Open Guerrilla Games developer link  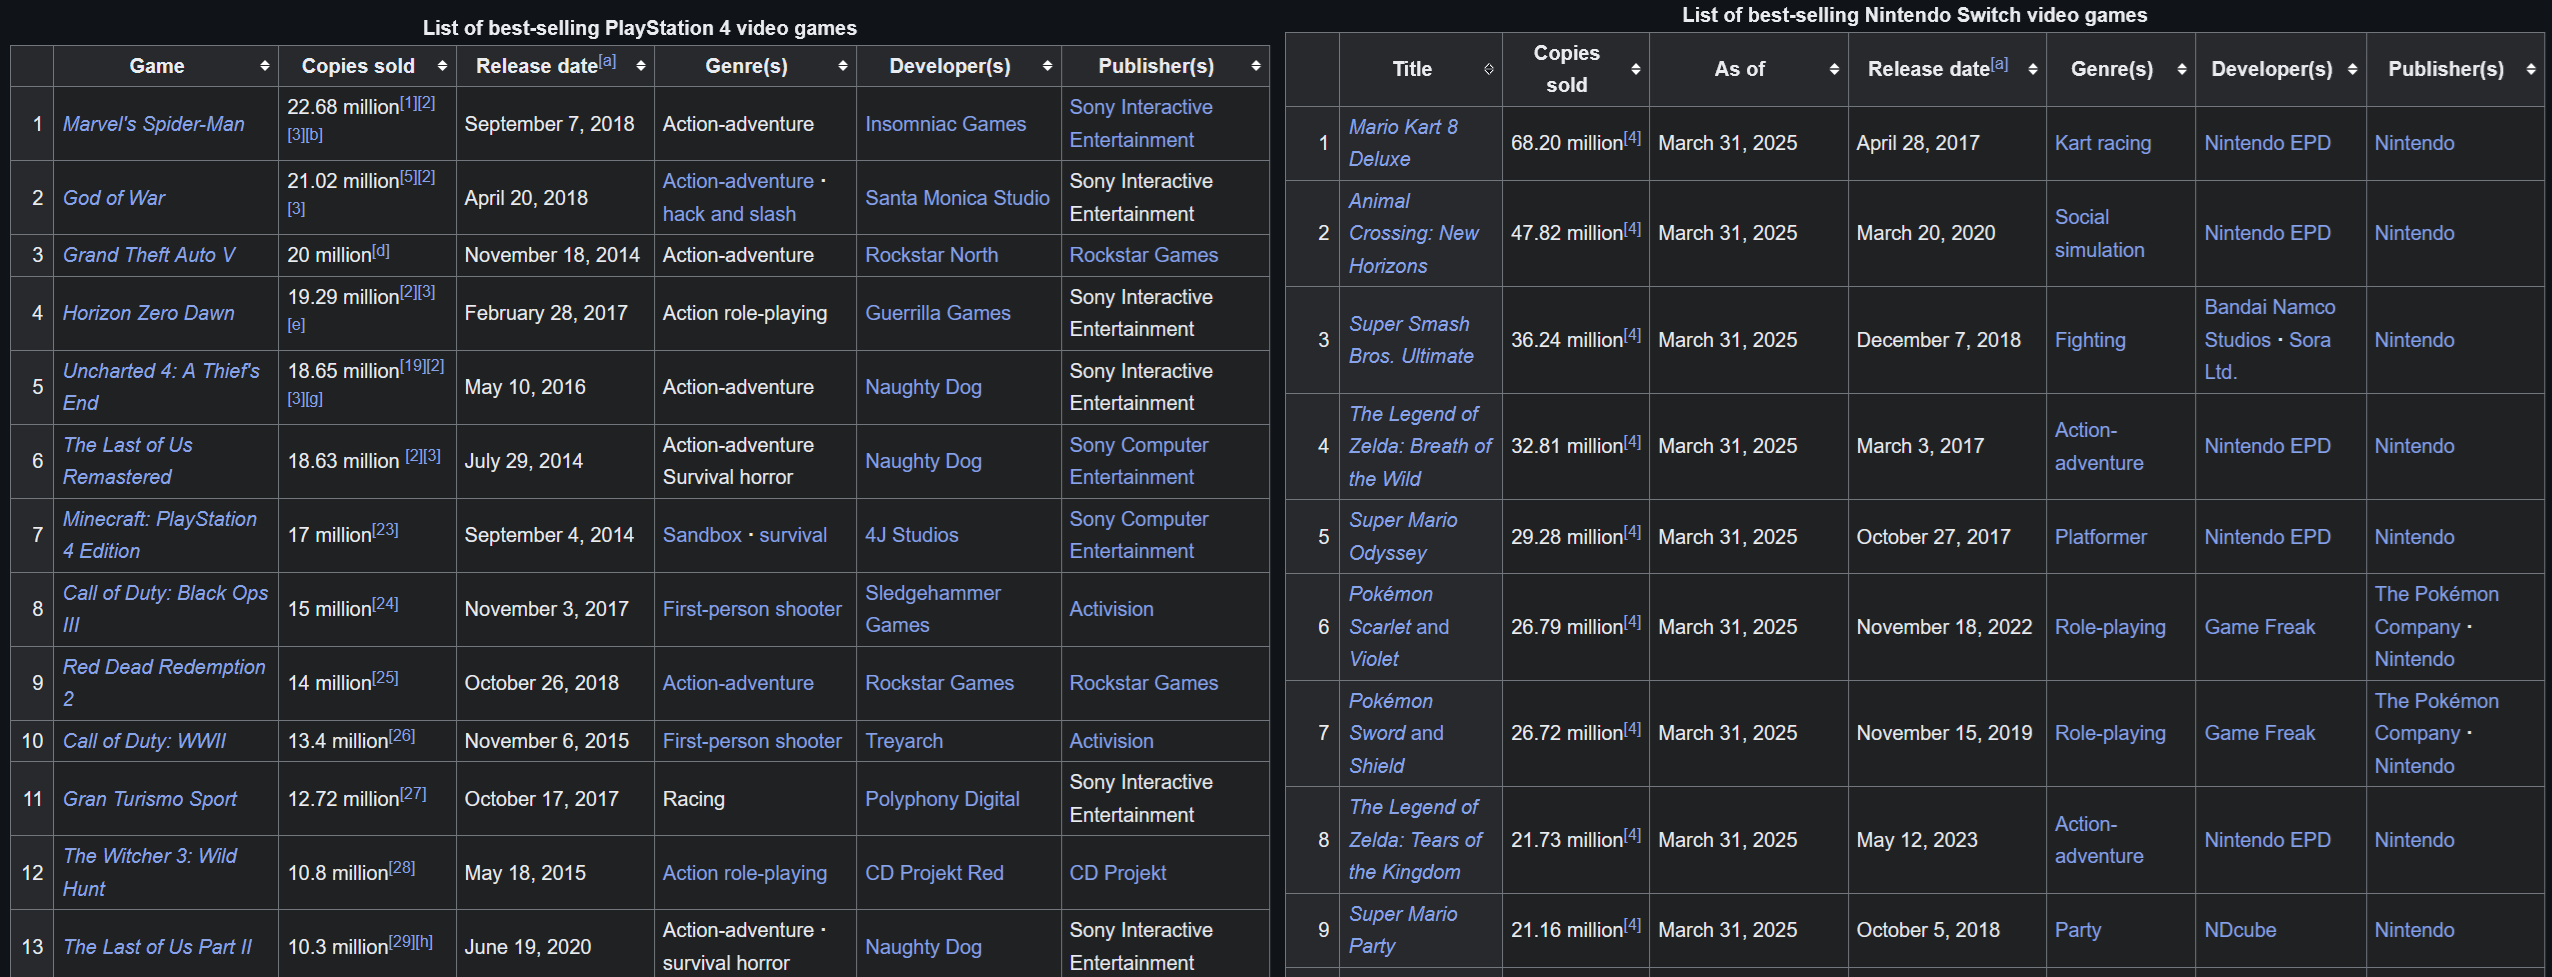click(937, 313)
